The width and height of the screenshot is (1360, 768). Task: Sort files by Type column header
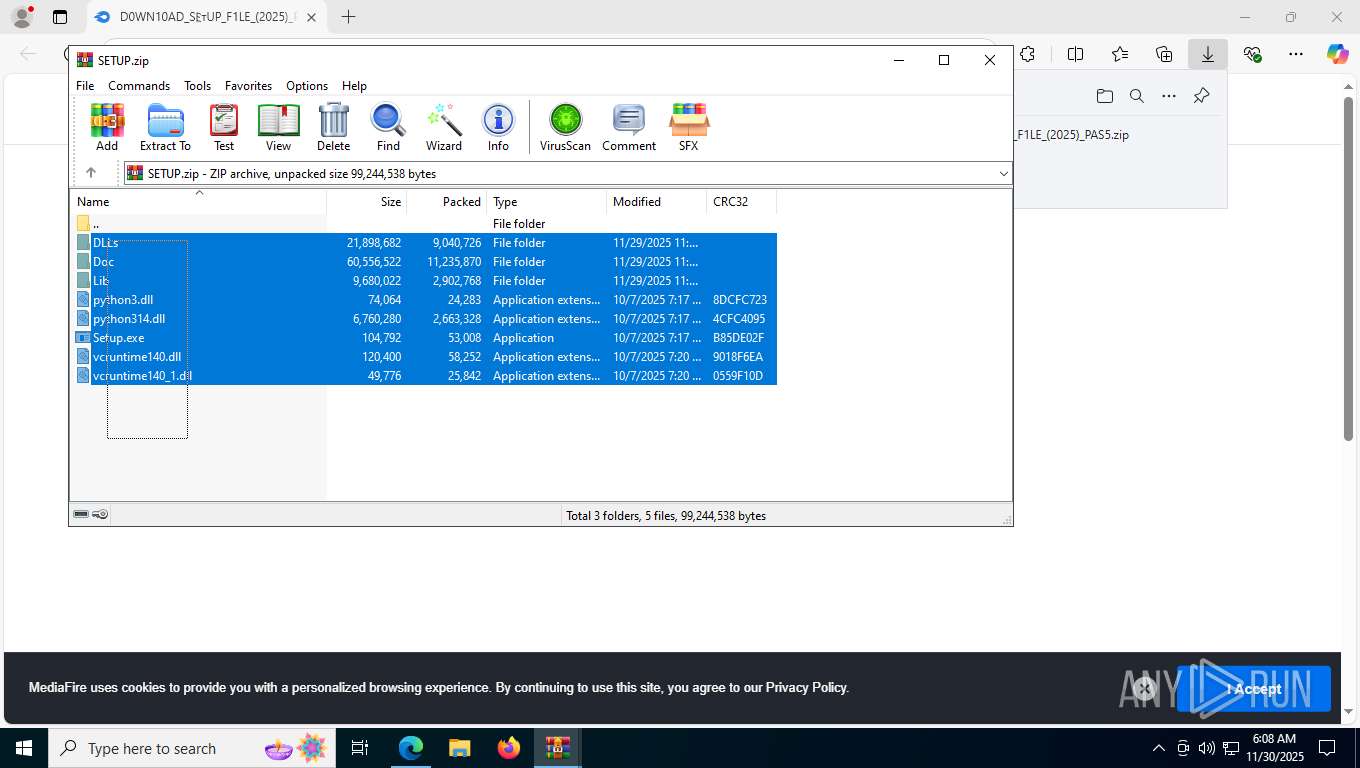tap(546, 202)
